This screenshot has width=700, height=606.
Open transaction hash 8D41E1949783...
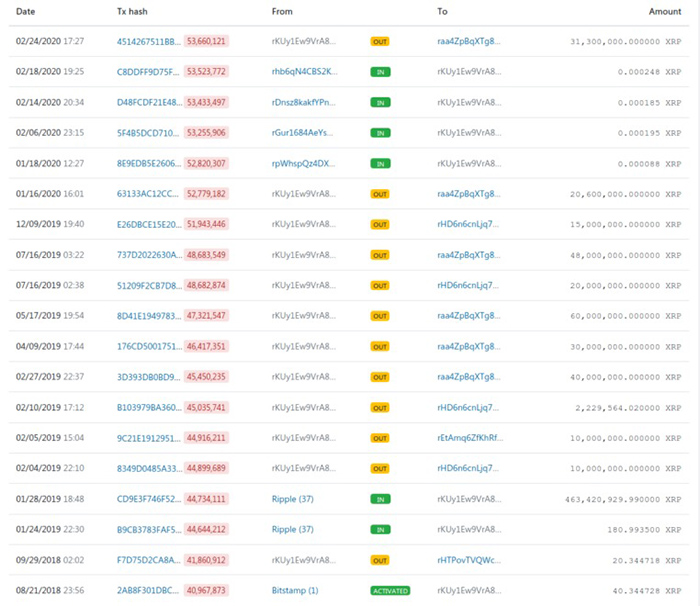[149, 316]
